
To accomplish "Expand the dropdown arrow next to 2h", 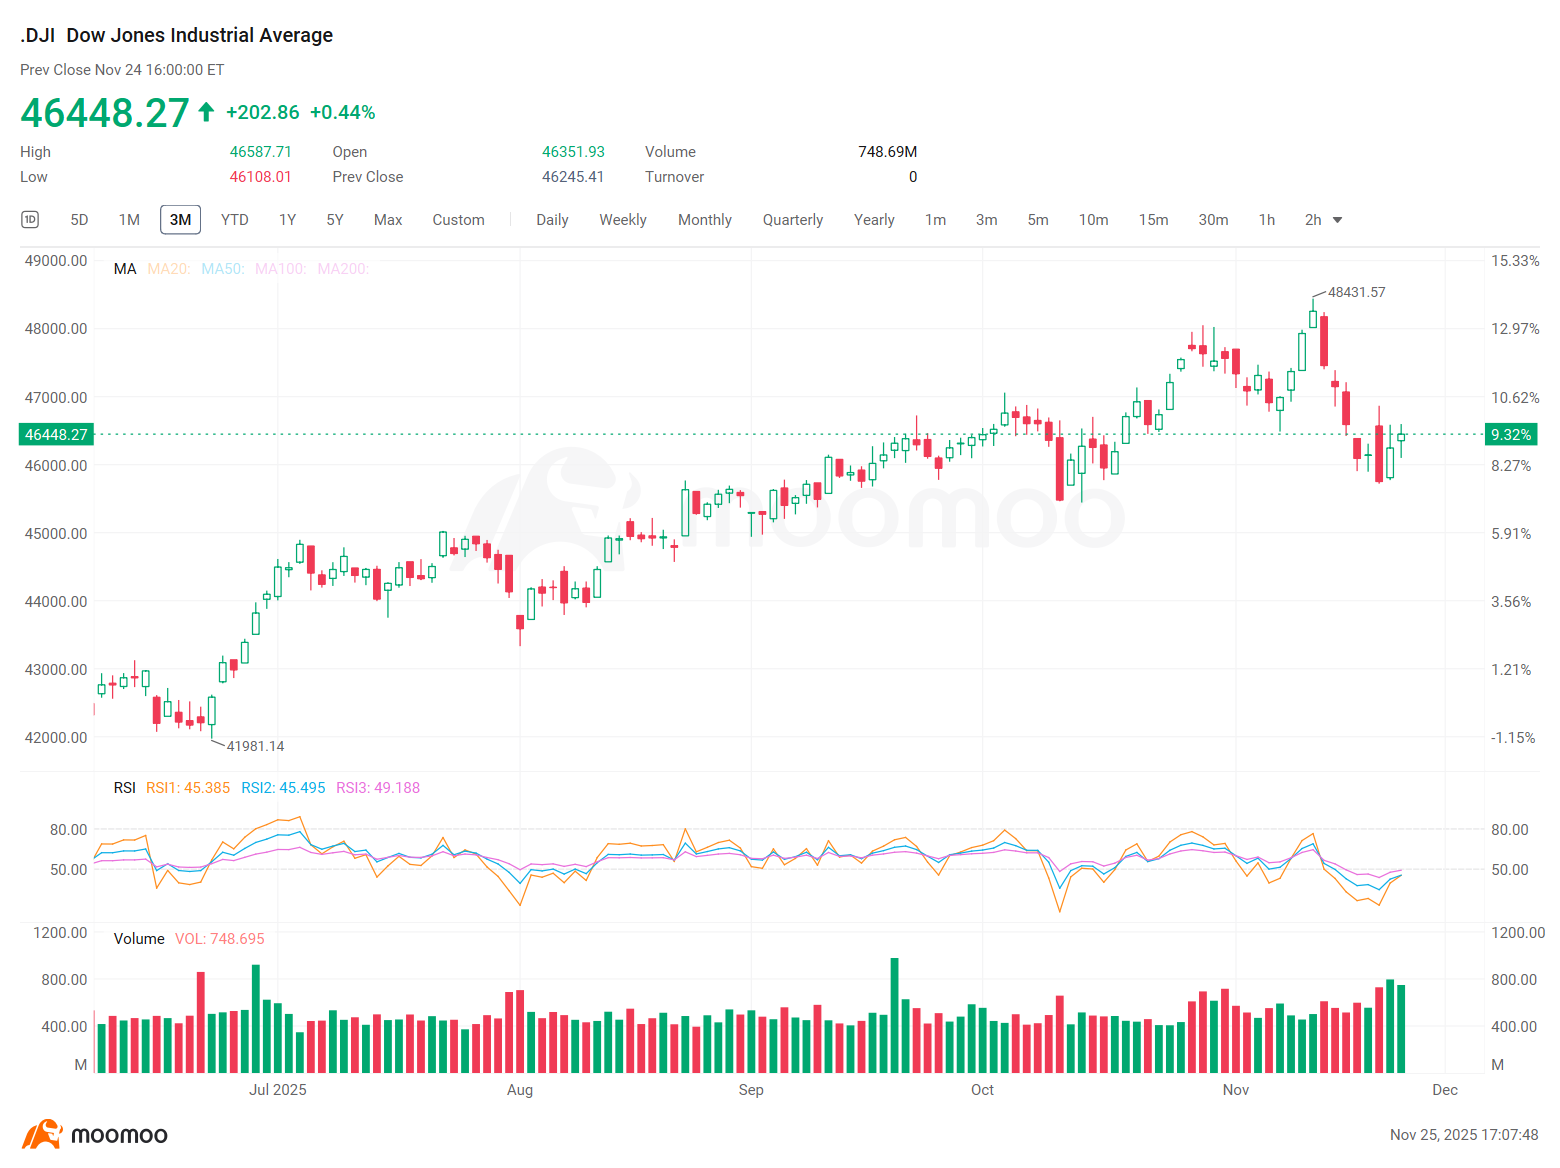I will pyautogui.click(x=1338, y=220).
